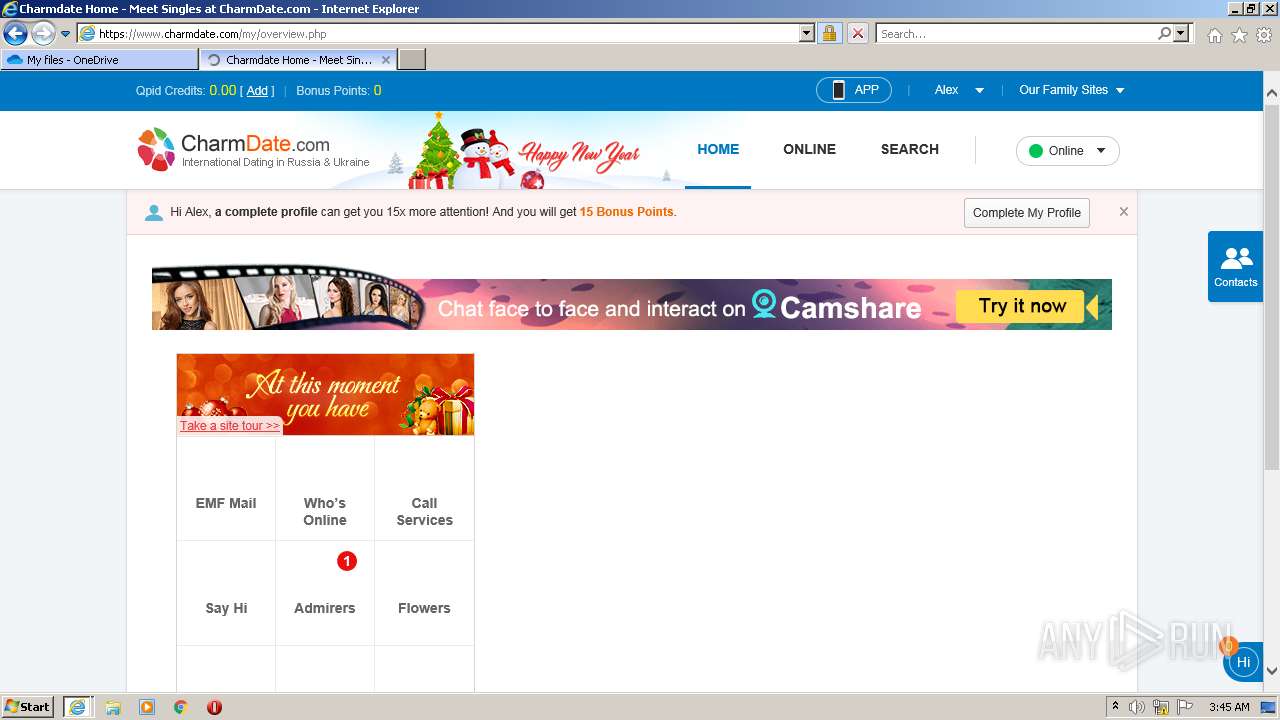
Task: Open the Online status dropdown
Action: pyautogui.click(x=1067, y=151)
